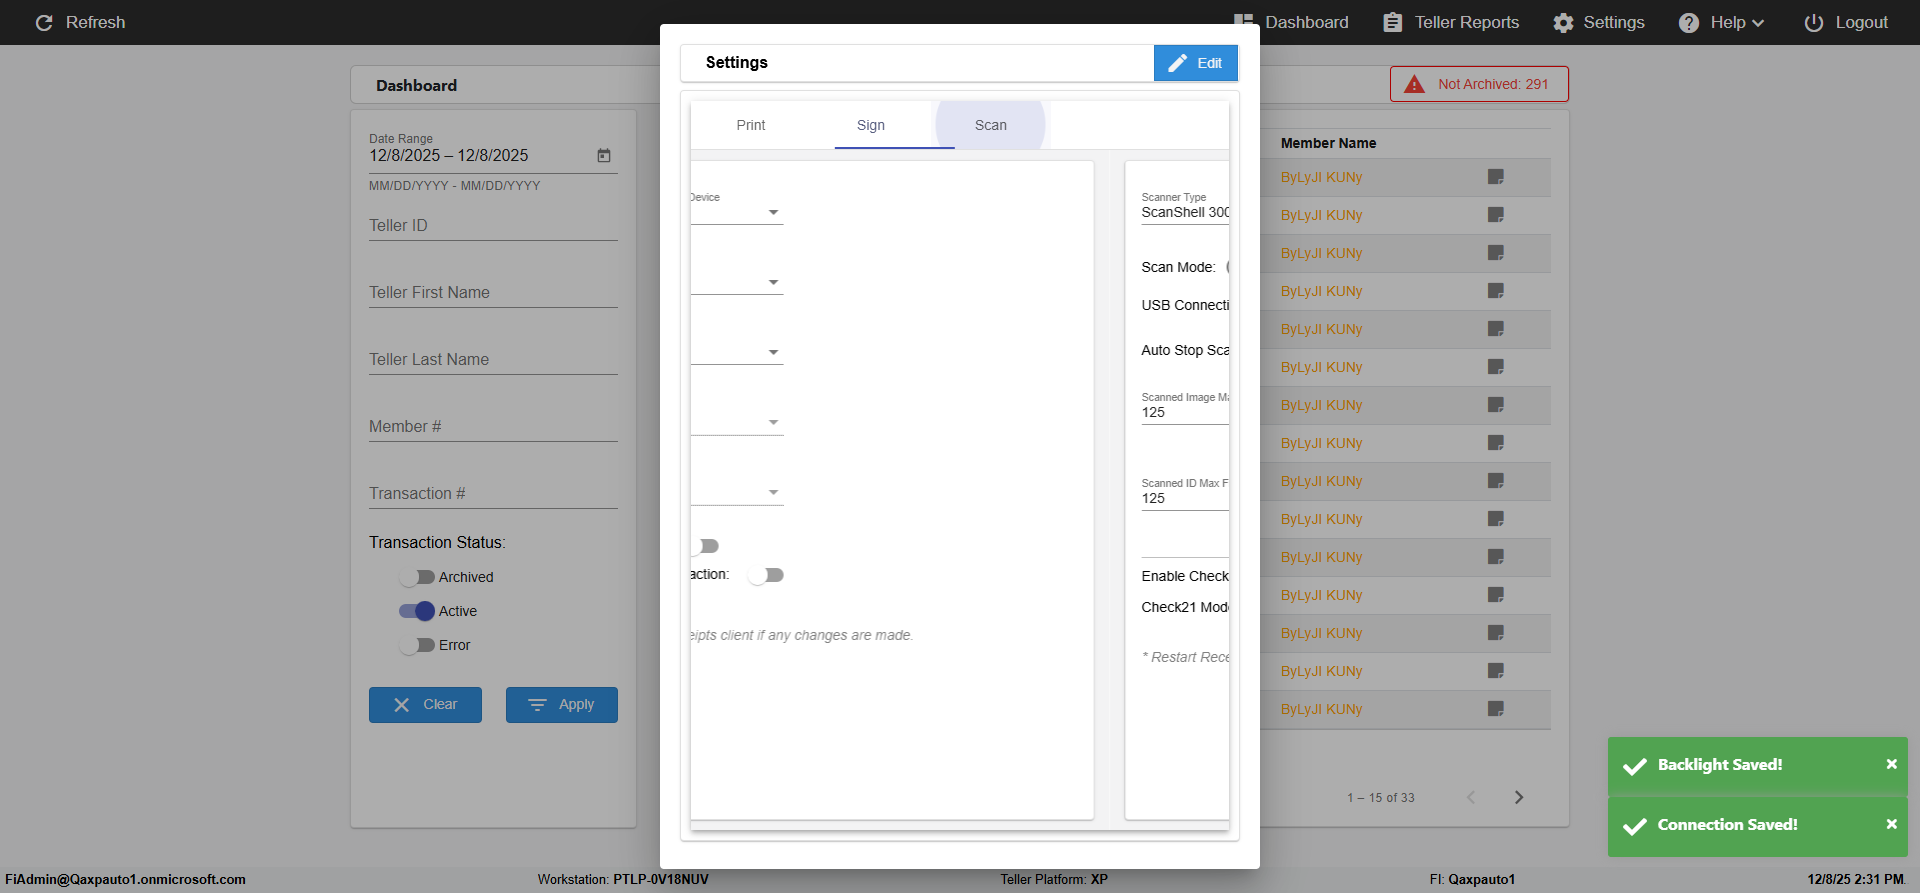Click the Workstation PTLP-0V18NUV status text
This screenshot has width=1920, height=893.
pos(623,880)
